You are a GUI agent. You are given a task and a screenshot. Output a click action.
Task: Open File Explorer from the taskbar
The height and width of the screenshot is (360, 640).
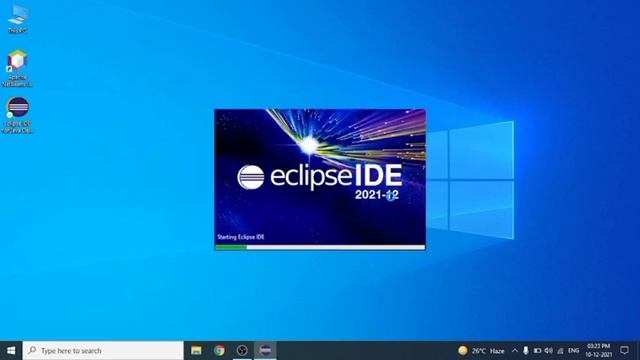pyautogui.click(x=196, y=351)
